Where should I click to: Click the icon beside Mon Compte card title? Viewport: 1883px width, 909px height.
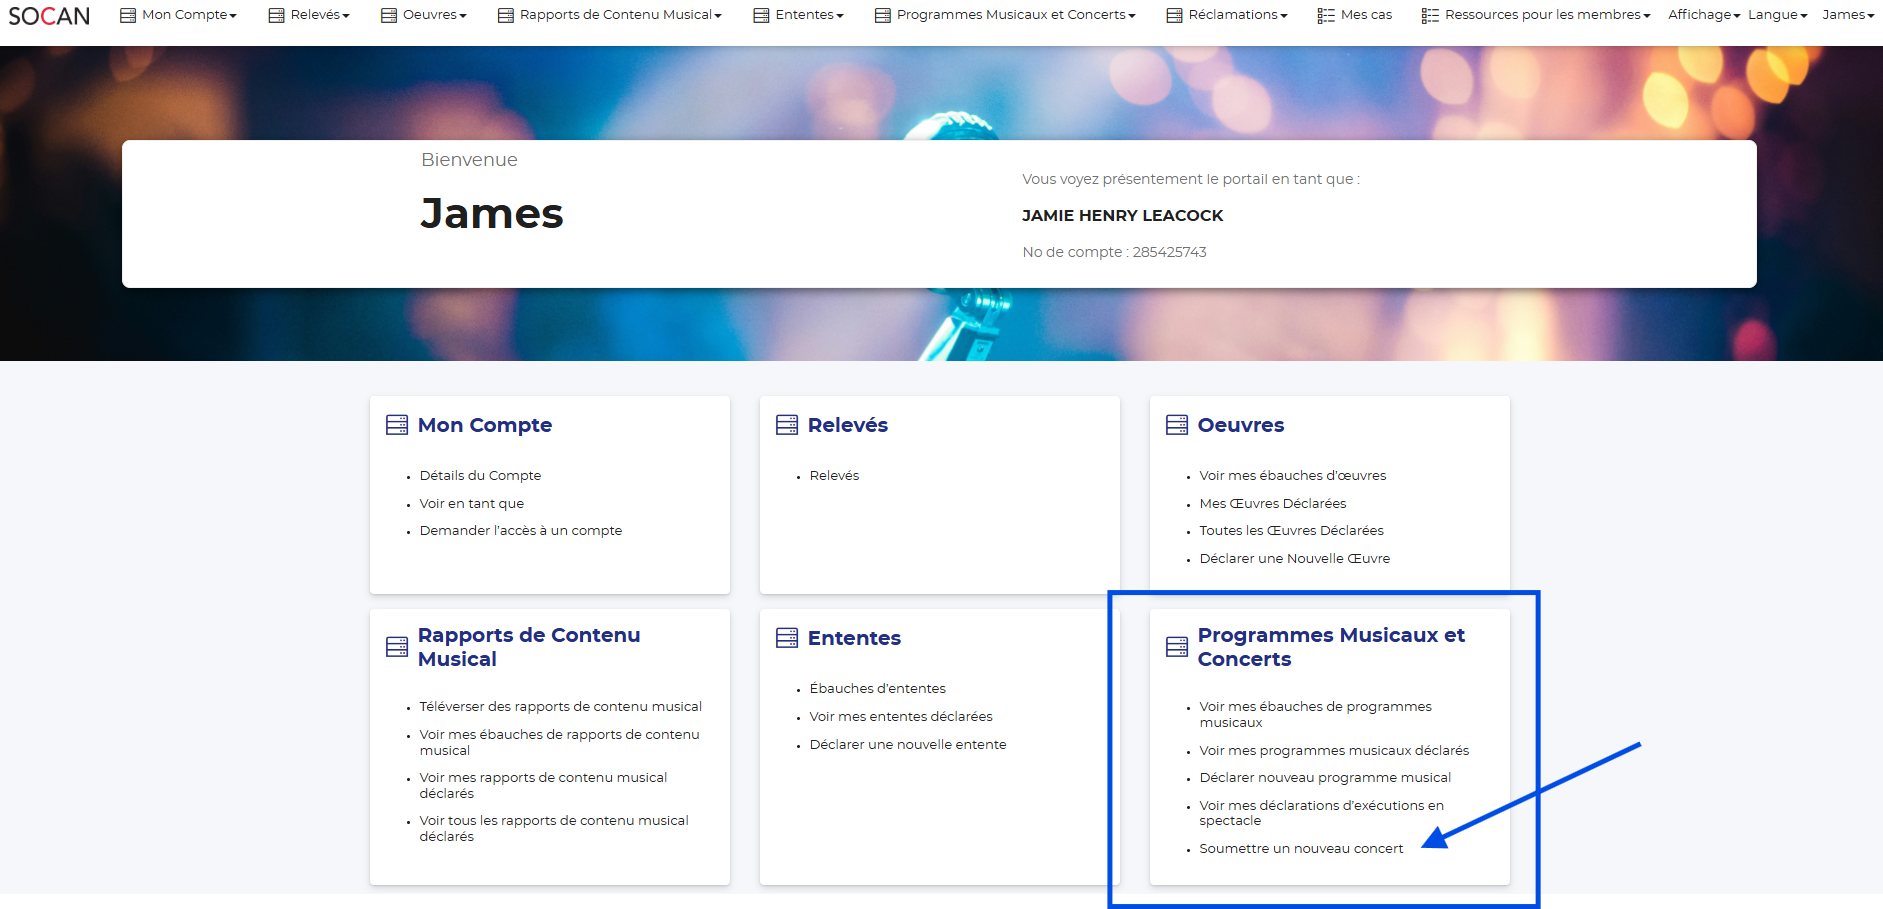(397, 425)
